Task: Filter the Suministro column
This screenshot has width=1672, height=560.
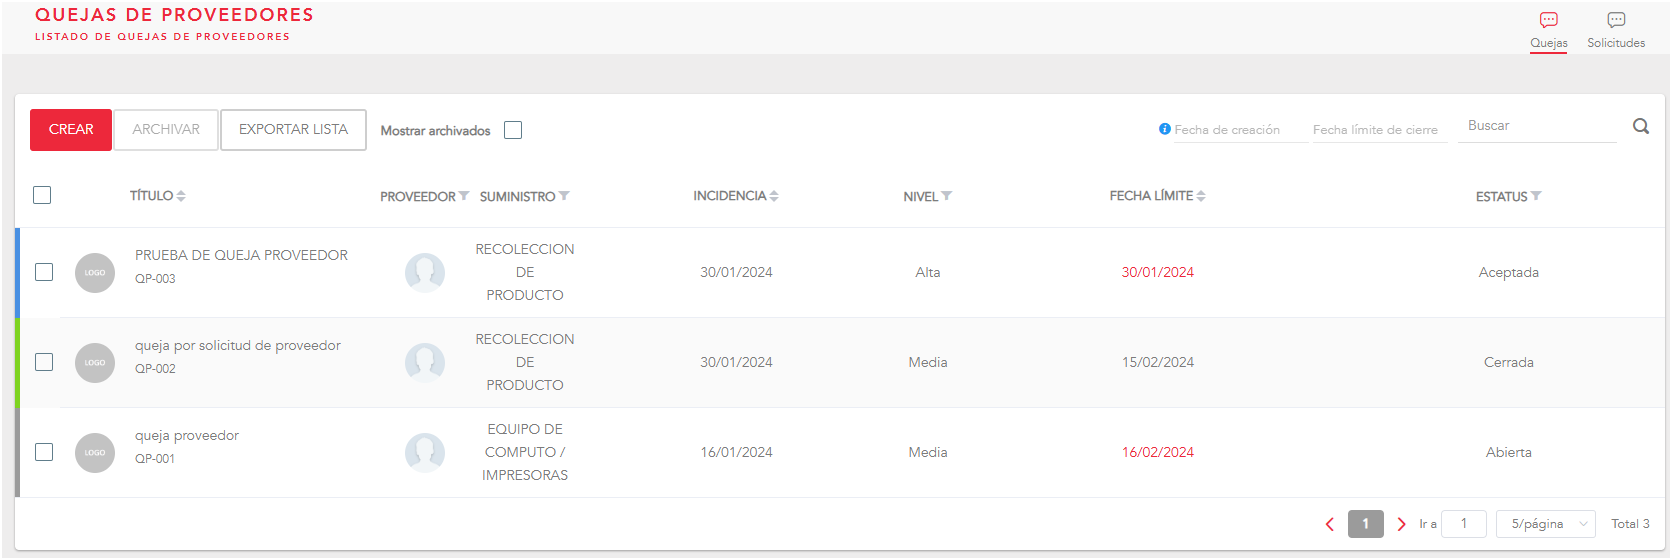Action: (x=565, y=197)
